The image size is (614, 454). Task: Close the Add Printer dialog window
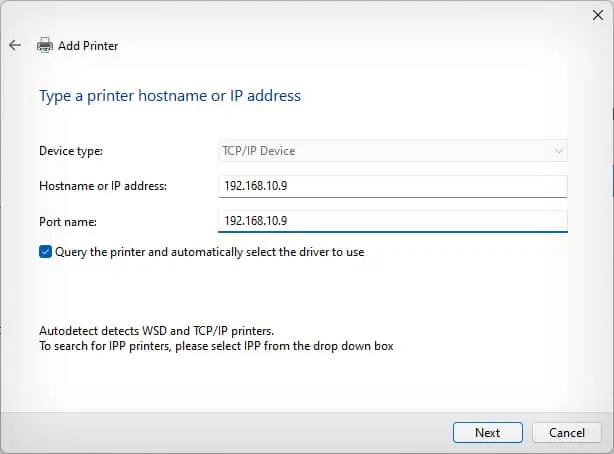click(597, 15)
